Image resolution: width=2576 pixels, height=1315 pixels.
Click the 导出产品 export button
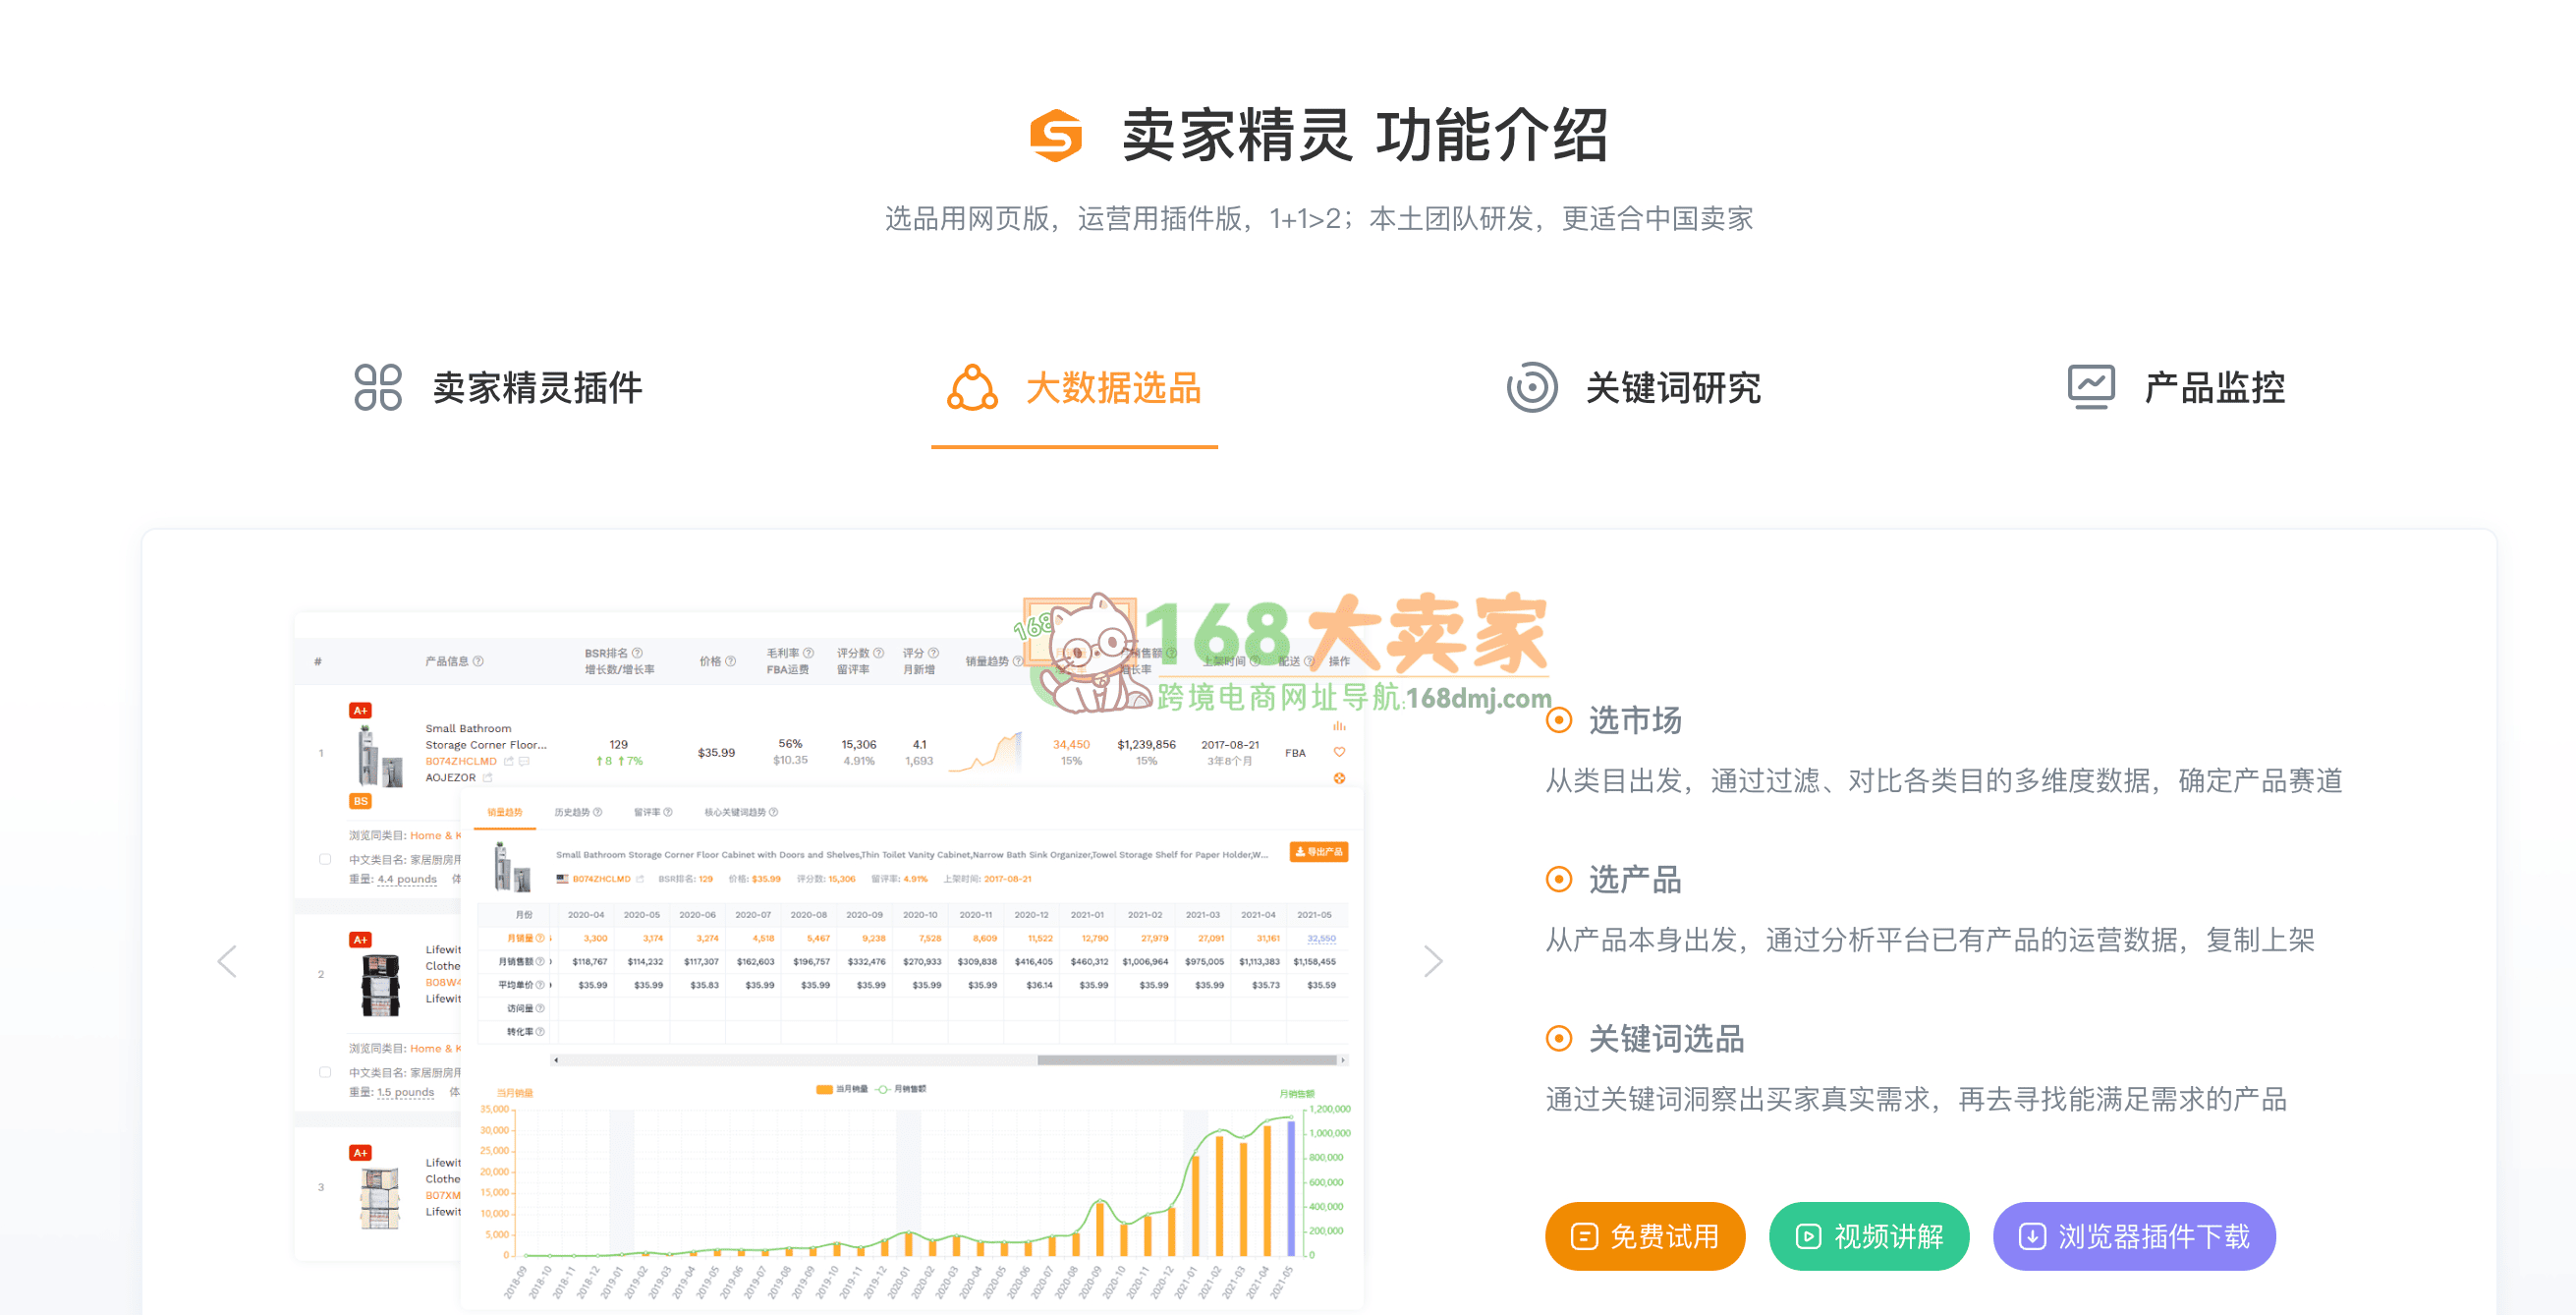[1318, 851]
